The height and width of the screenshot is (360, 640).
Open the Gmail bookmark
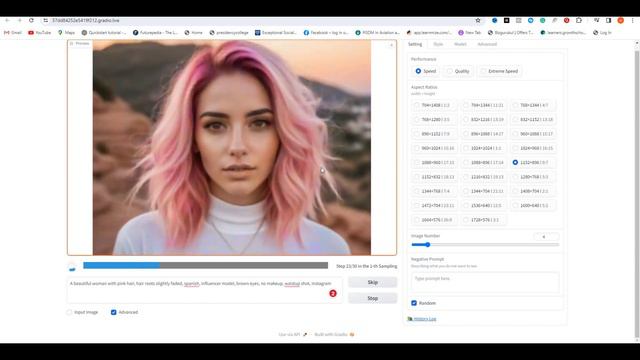tap(13, 33)
